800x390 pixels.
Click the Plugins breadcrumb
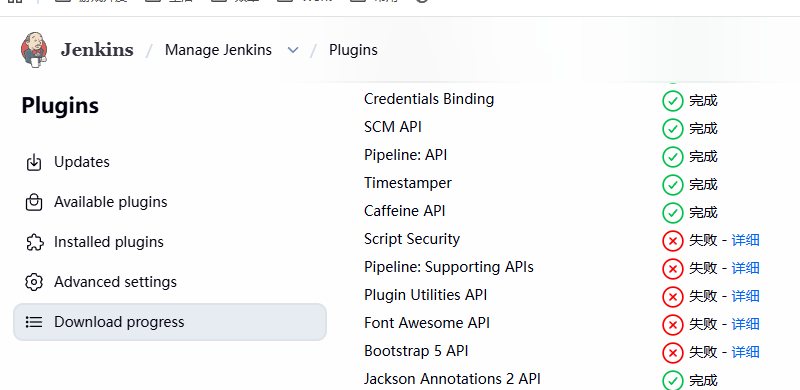point(353,50)
